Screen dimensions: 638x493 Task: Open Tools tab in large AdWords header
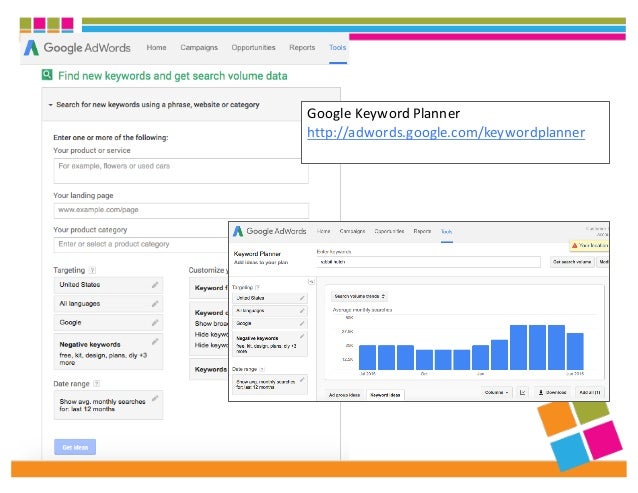(338, 48)
